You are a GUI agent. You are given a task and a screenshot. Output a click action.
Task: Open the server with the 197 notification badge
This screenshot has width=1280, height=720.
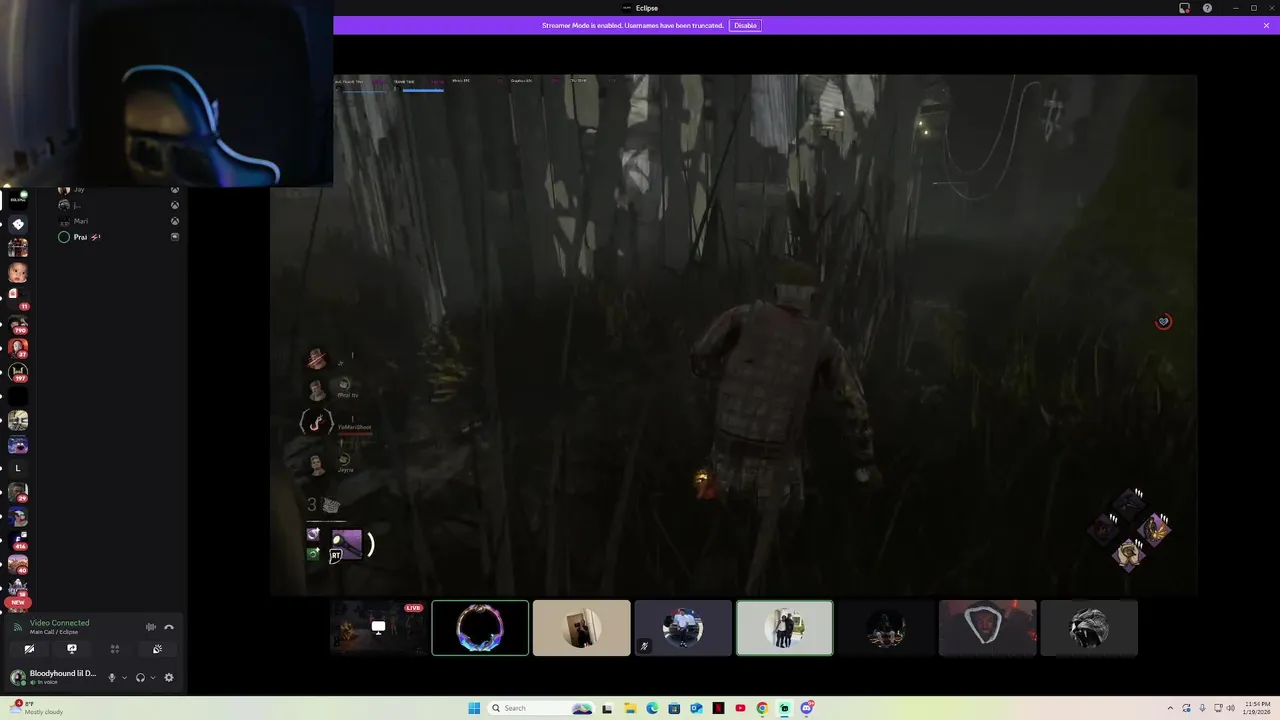(18, 372)
